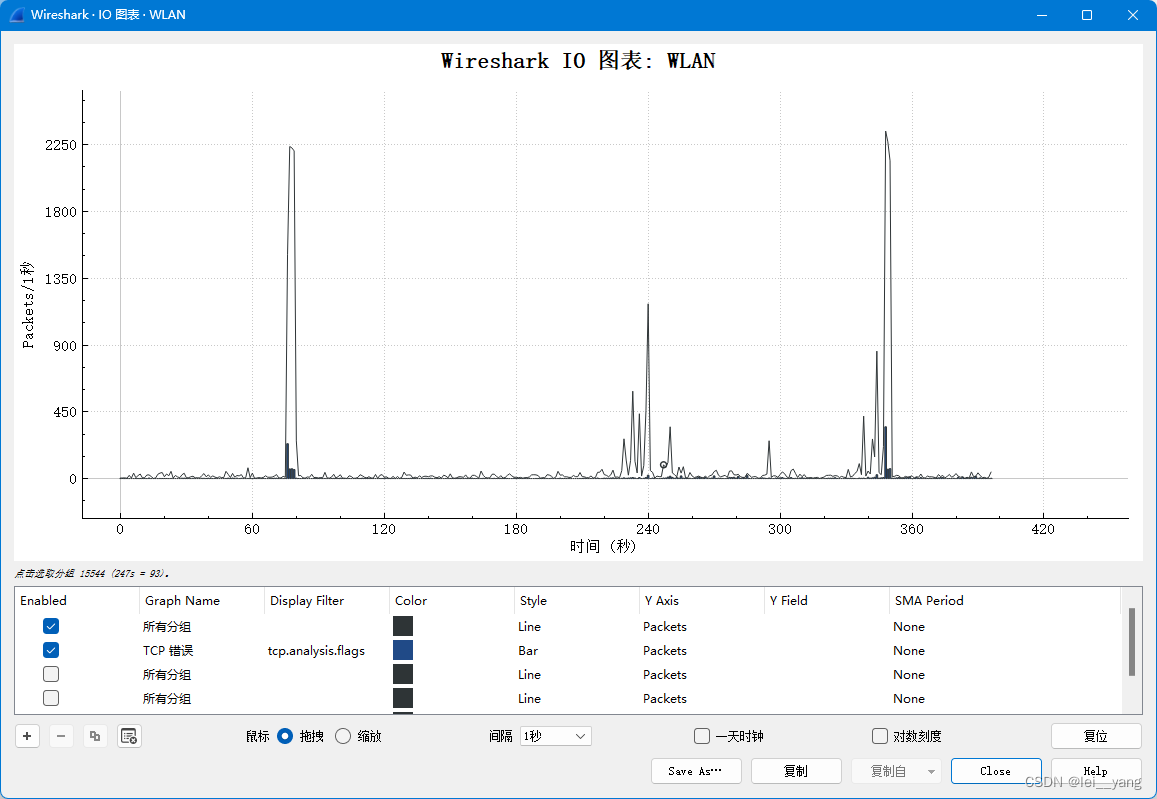Screen dimensions: 1157x799
Task: Uncheck the TCP 错误 graph's enabled box
Action: [51, 650]
